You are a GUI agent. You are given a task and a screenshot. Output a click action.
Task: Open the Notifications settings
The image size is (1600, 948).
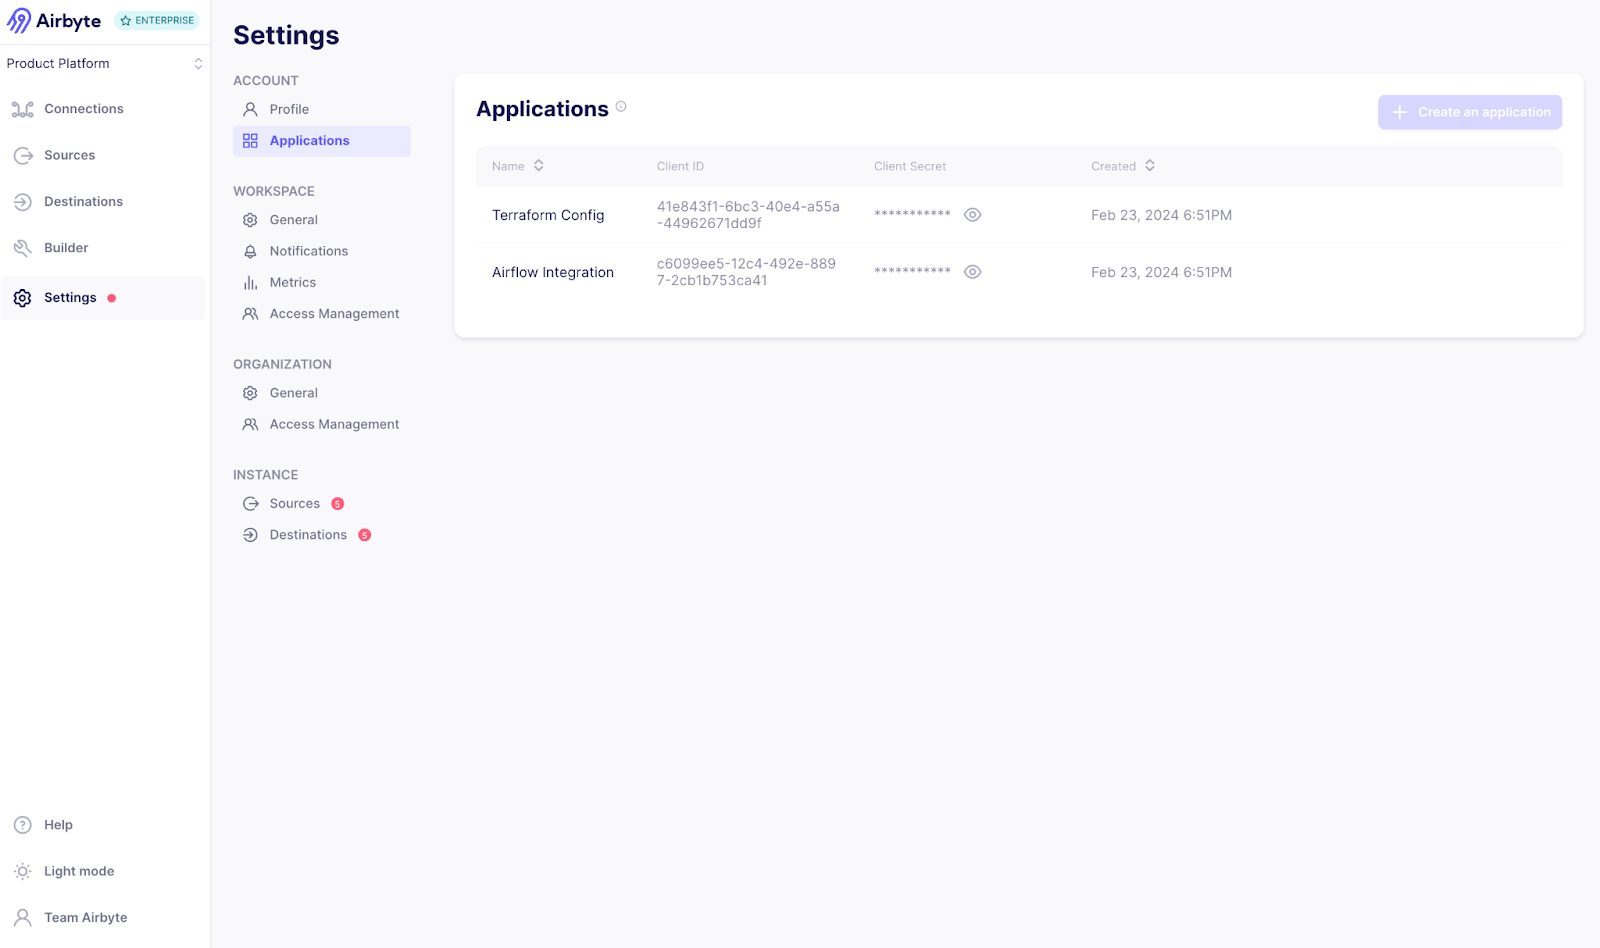click(x=308, y=251)
